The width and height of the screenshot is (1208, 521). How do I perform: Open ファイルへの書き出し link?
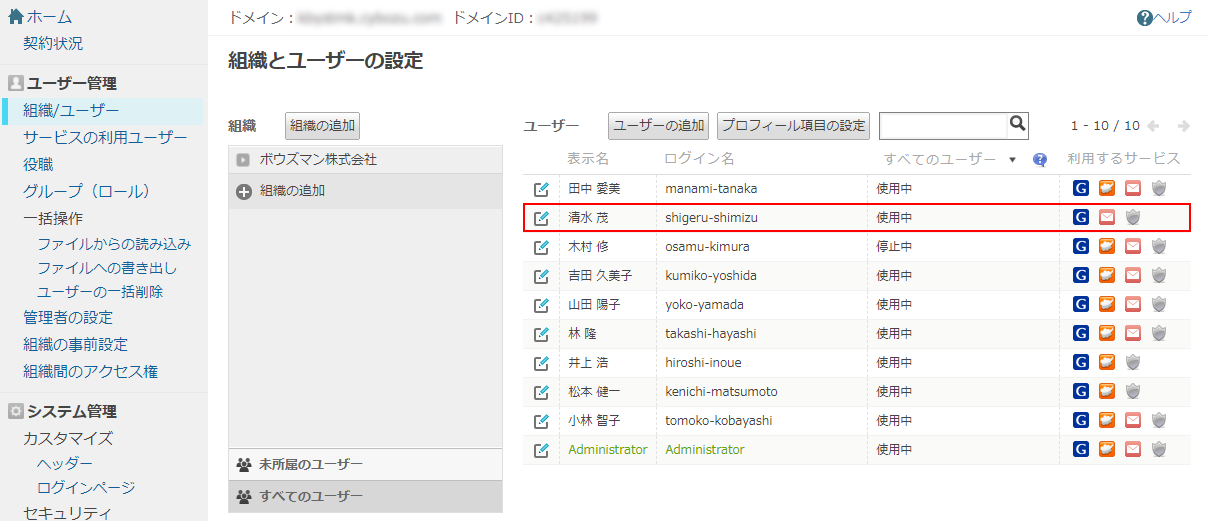tap(107, 268)
